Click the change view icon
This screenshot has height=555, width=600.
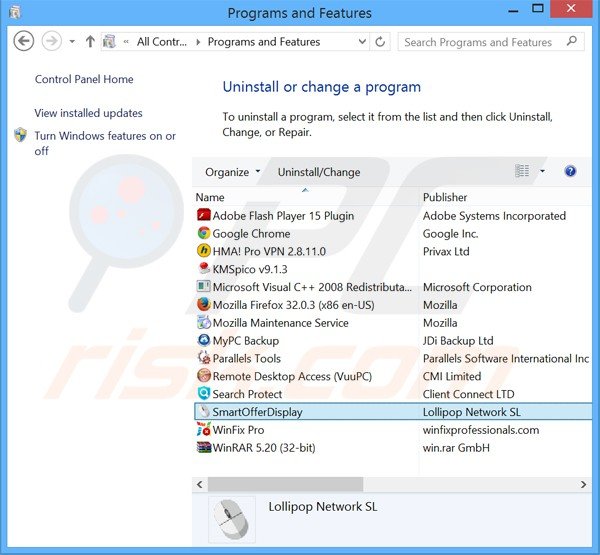coord(522,171)
